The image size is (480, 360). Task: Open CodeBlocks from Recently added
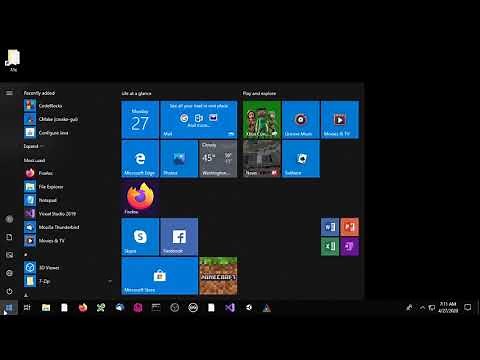click(50, 106)
